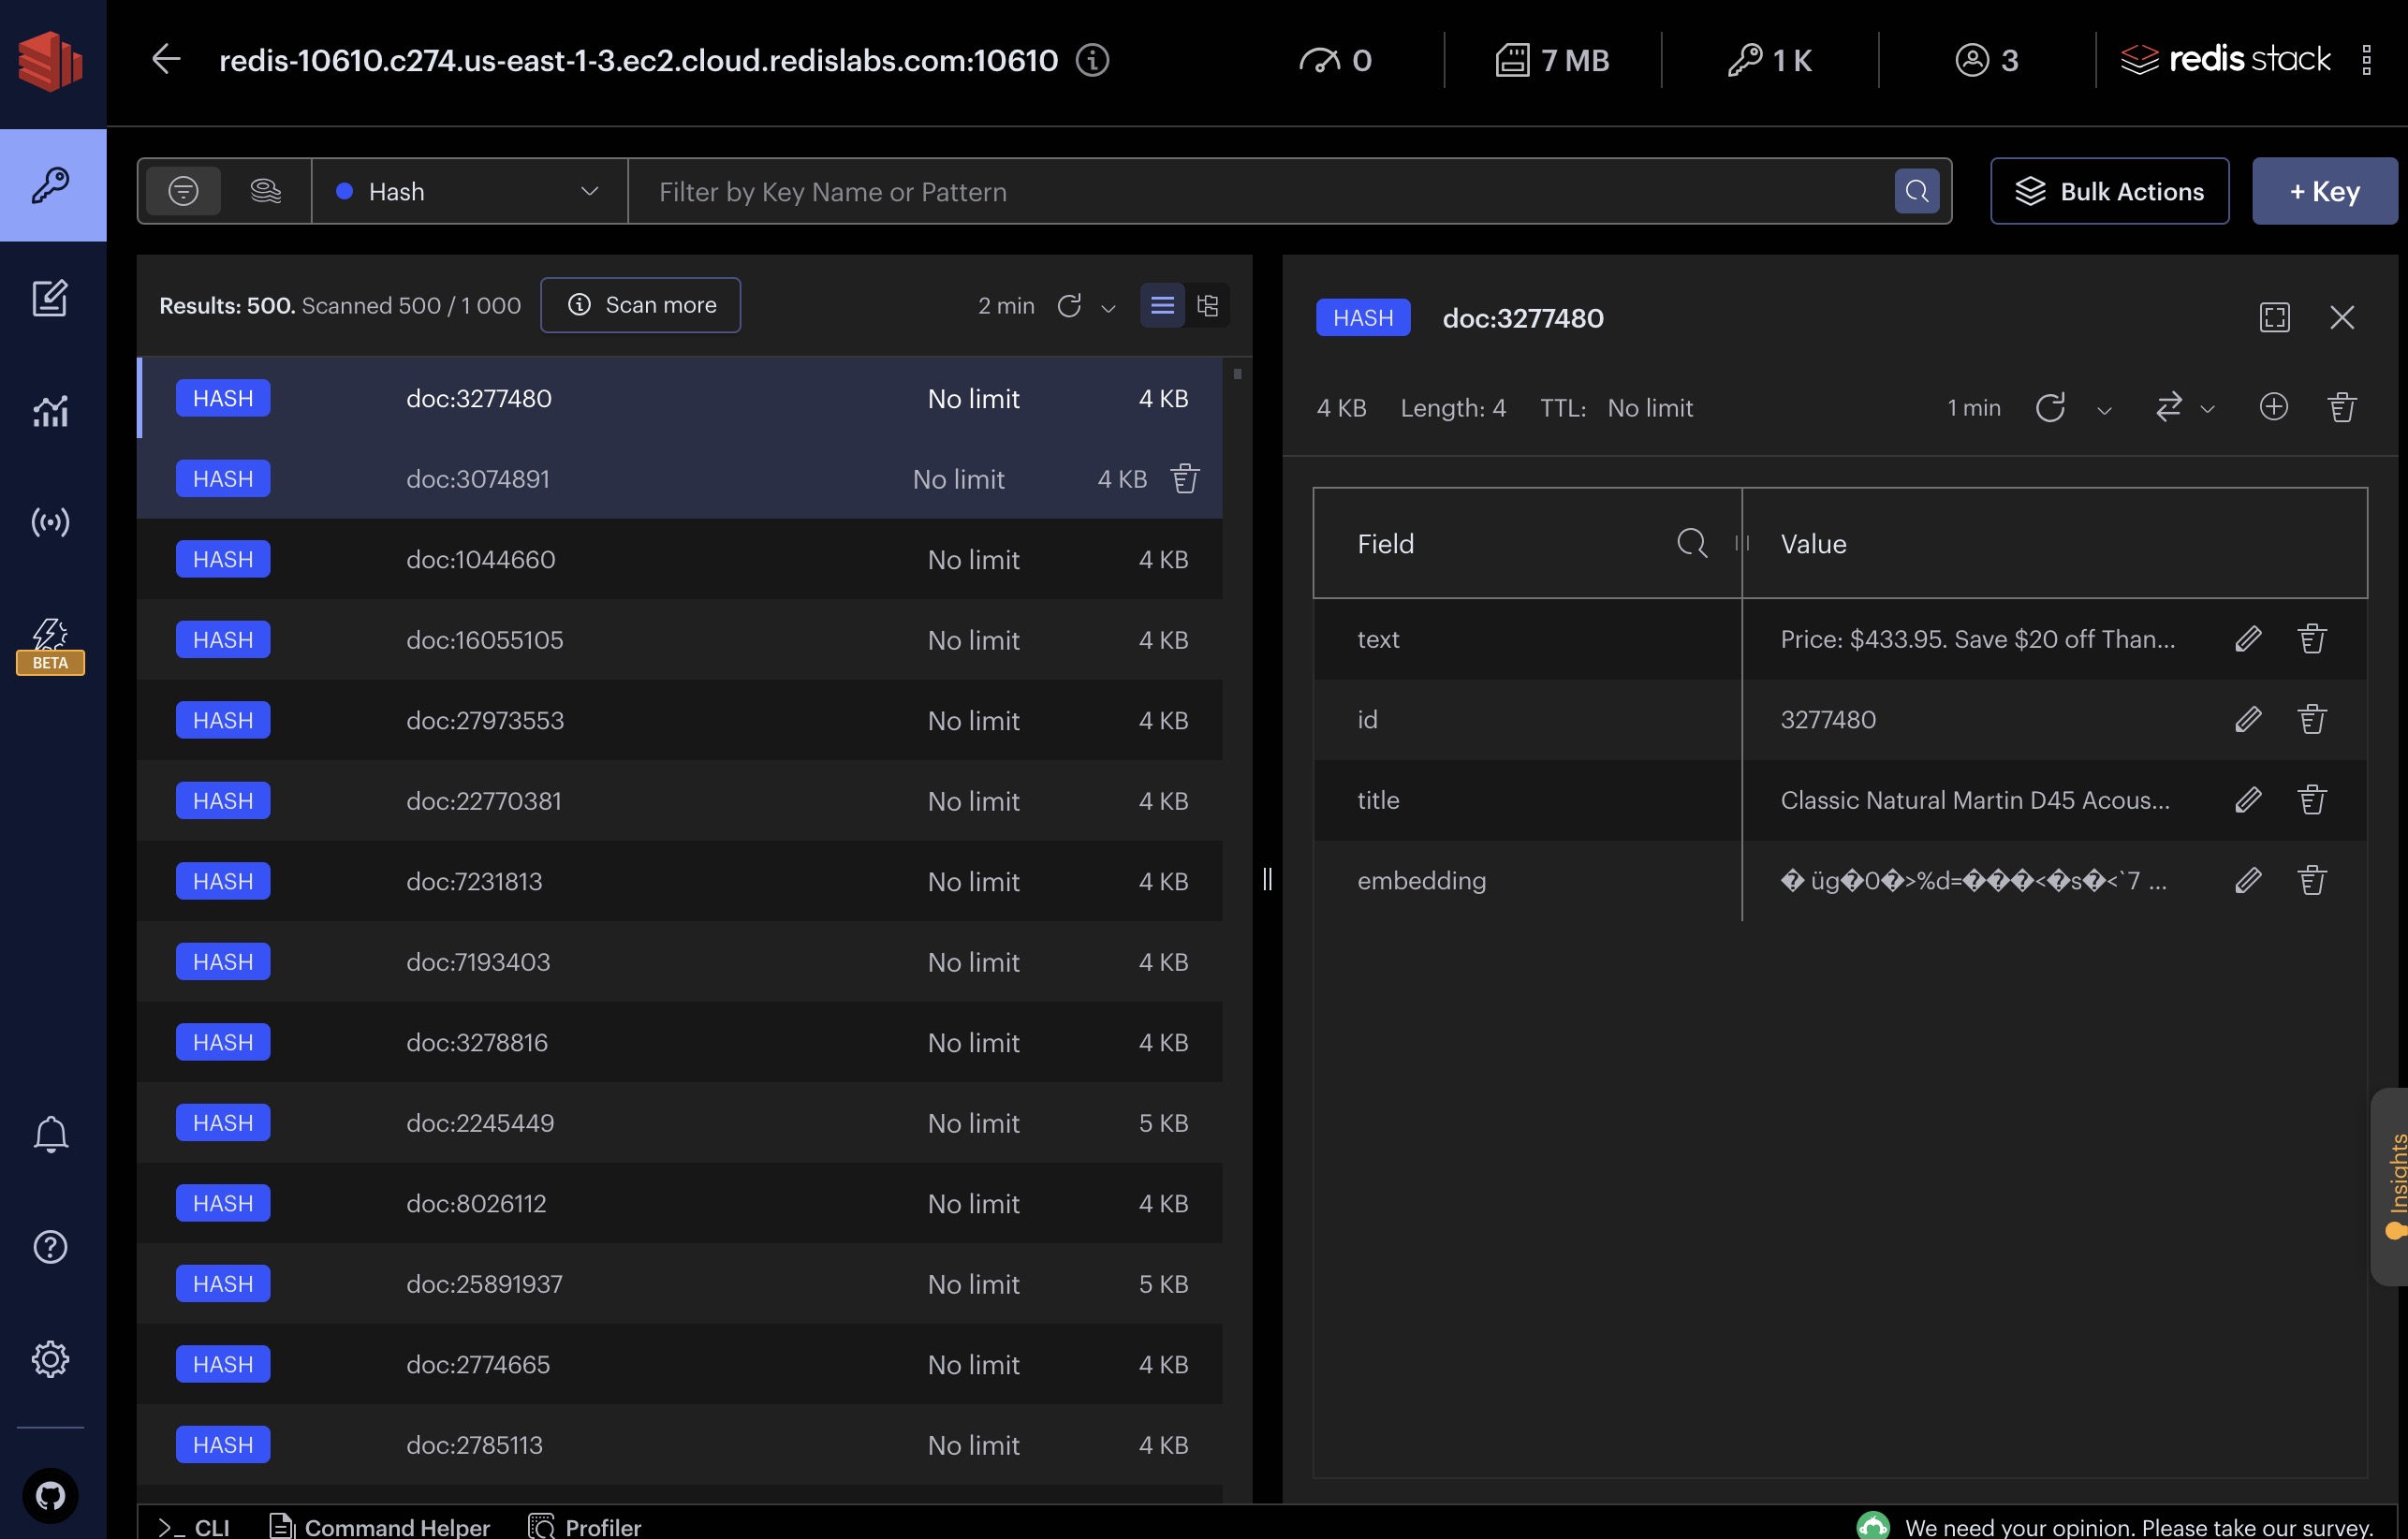The height and width of the screenshot is (1539, 2408).
Task: Open the Workbench sidebar icon
Action: pyautogui.click(x=50, y=298)
